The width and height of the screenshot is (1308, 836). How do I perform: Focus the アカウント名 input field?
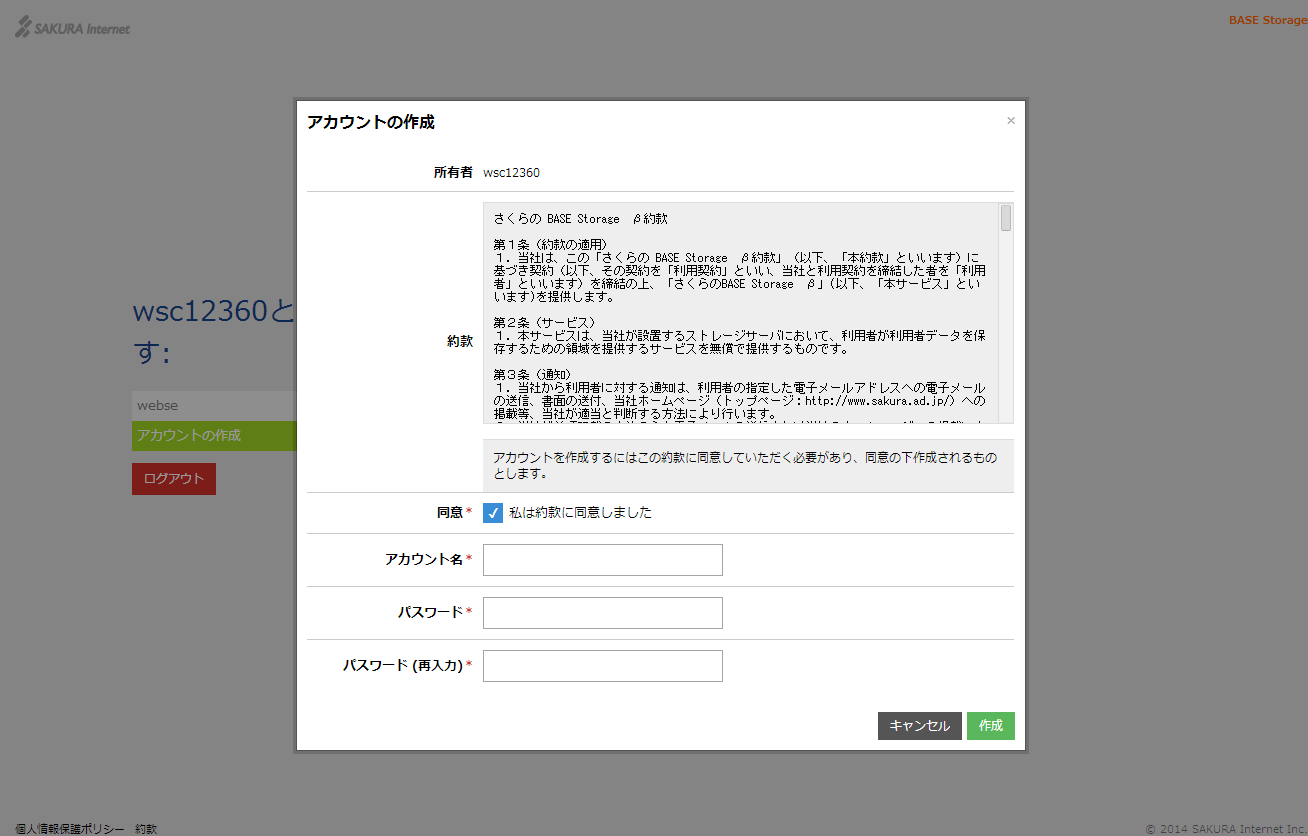(x=603, y=560)
